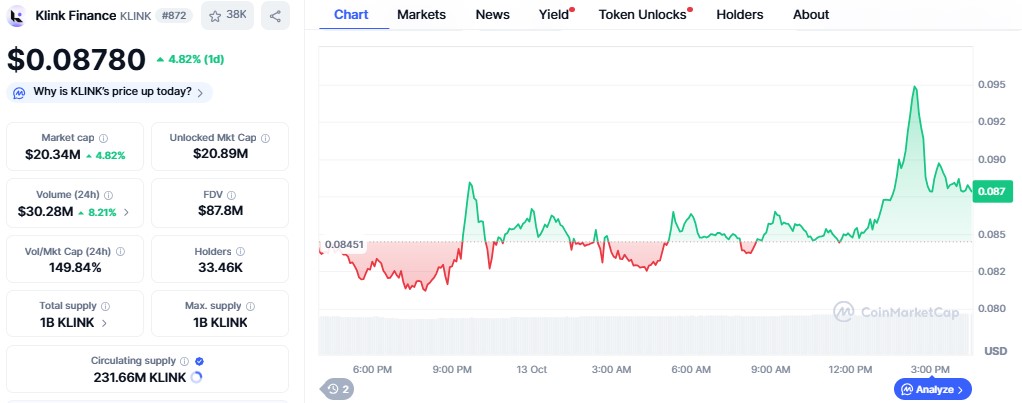Click the circulating supply progress ring
This screenshot has height=403, width=1022.
pyautogui.click(x=195, y=377)
